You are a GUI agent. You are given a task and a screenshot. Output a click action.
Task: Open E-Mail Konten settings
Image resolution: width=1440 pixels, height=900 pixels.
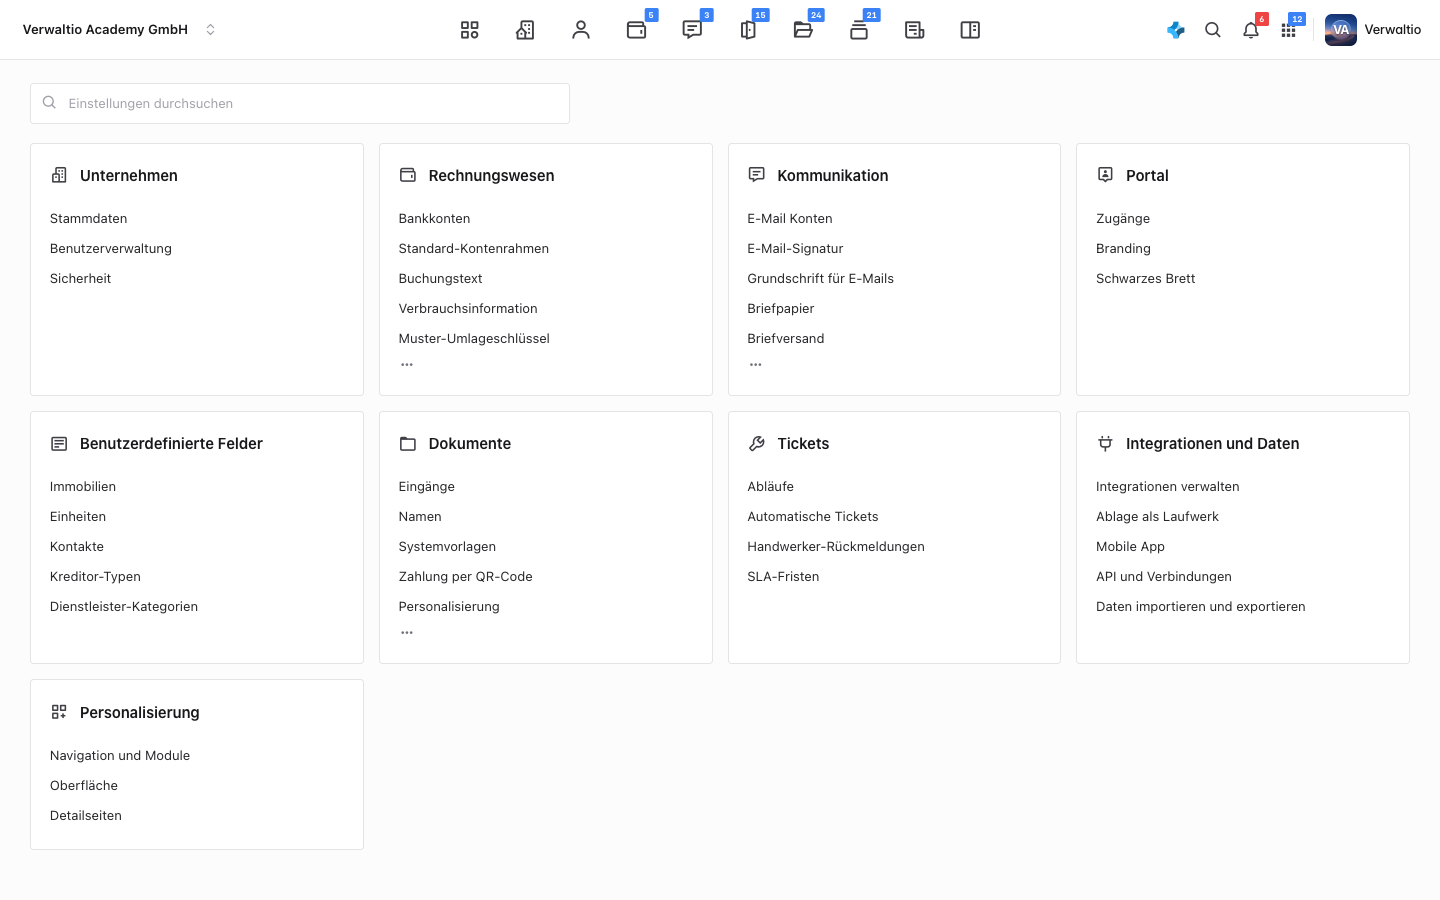point(790,219)
